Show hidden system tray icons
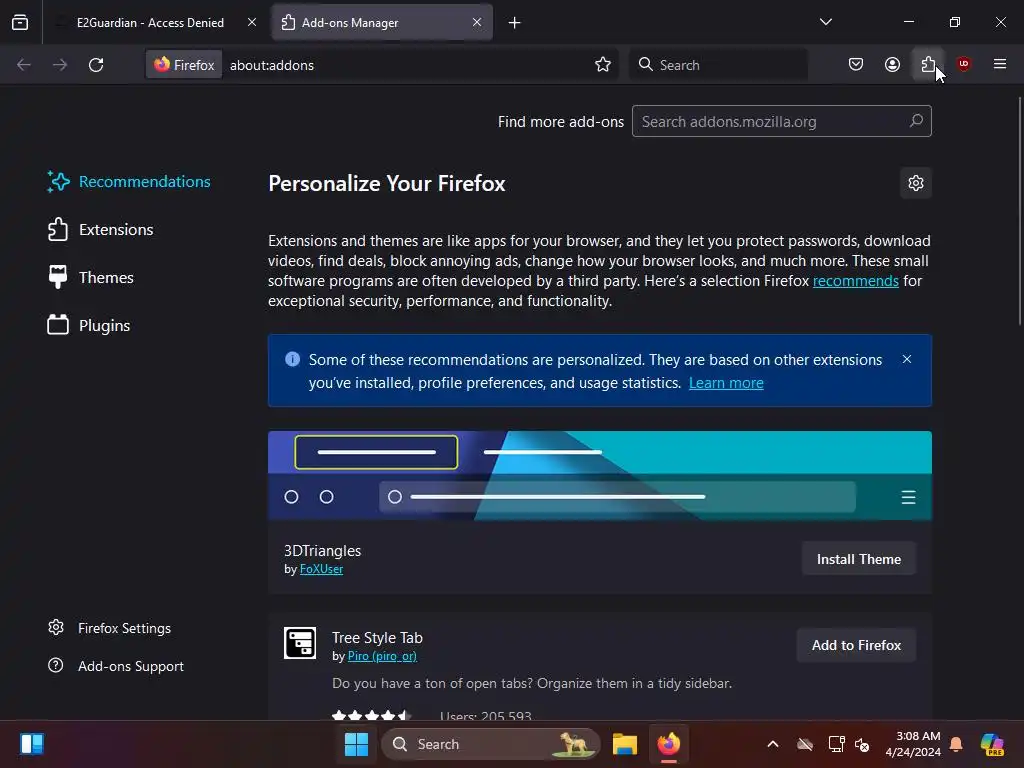Viewport: 1024px width, 768px height. pyautogui.click(x=773, y=744)
